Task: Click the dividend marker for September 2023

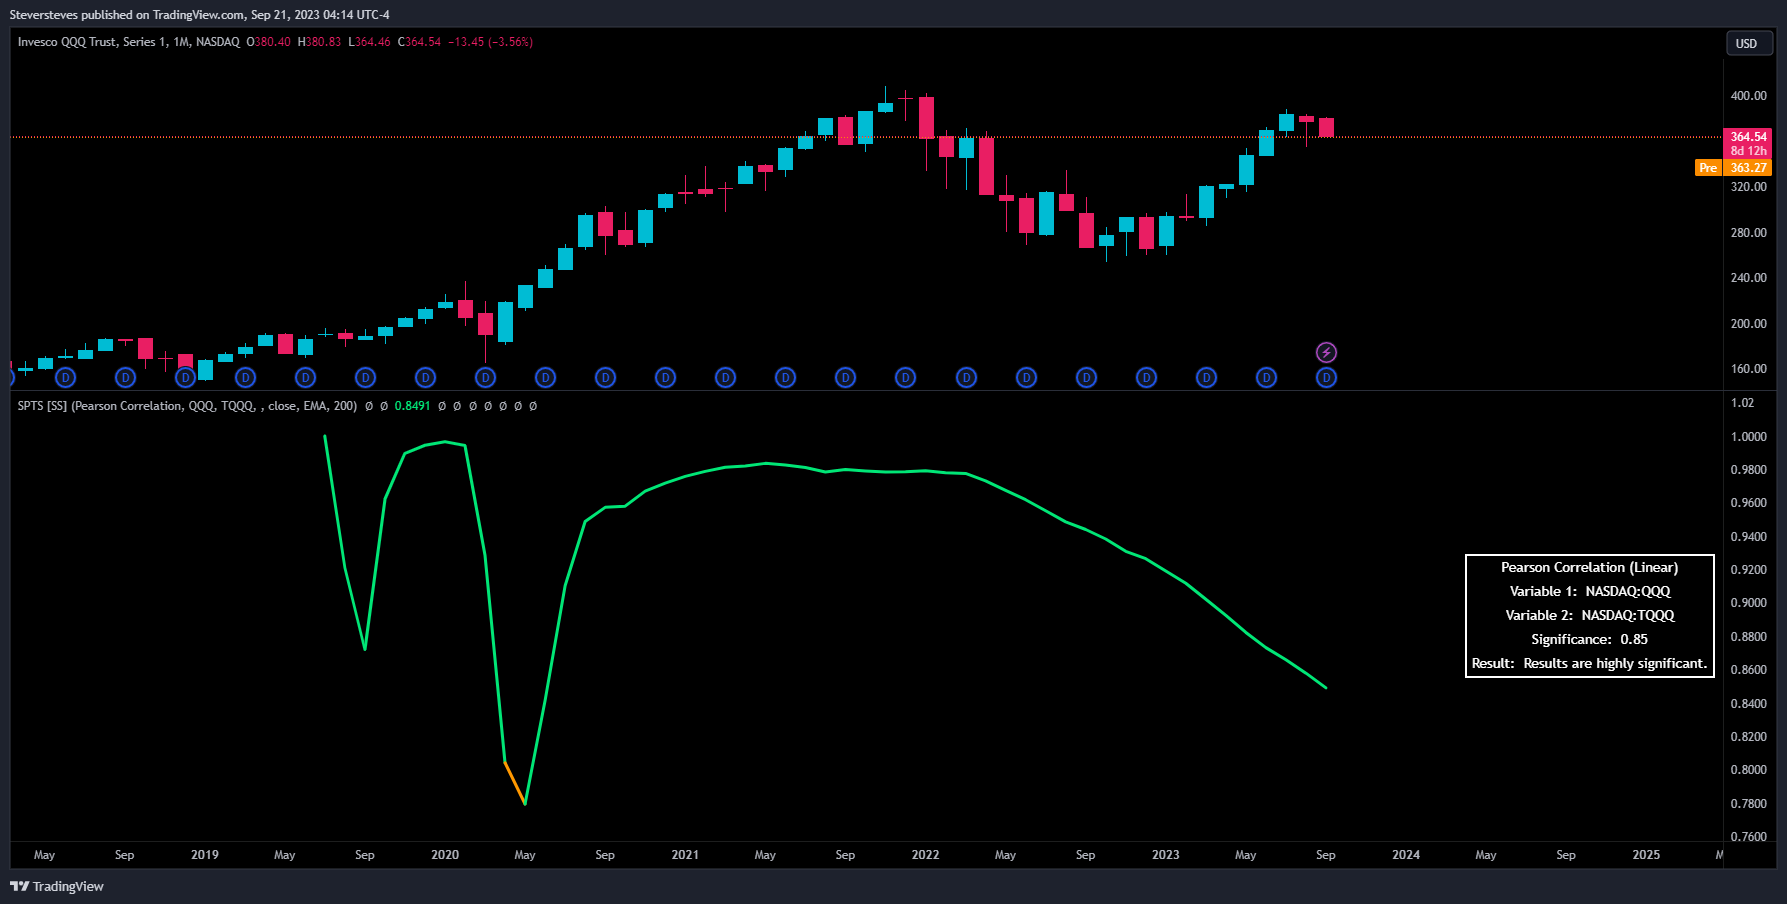Action: click(x=1326, y=377)
